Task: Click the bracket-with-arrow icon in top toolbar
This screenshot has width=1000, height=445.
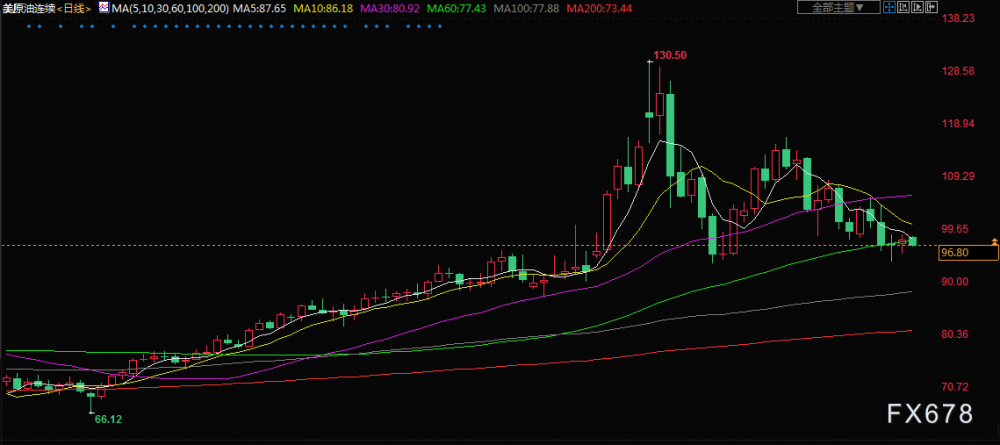Action: point(932,7)
